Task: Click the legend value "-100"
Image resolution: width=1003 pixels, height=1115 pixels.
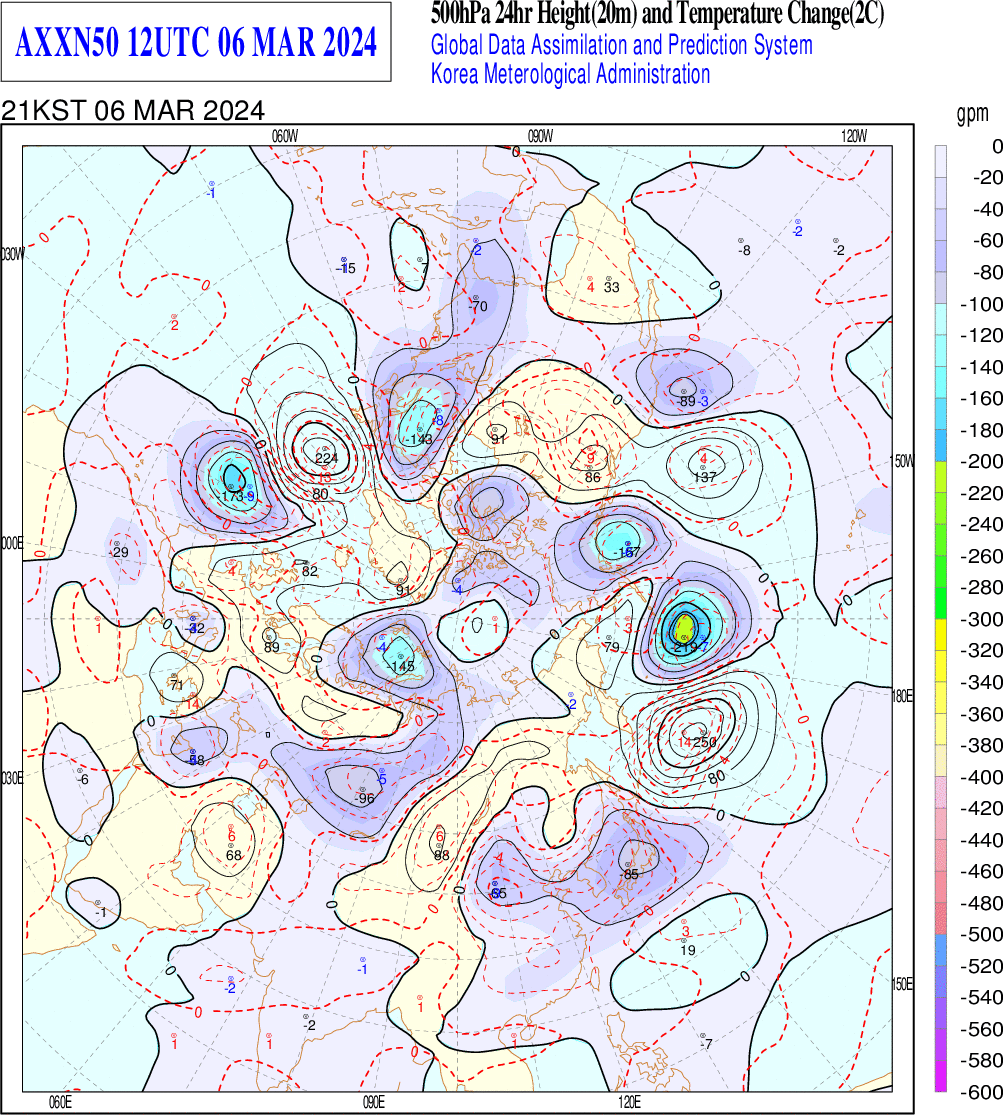Action: 981,304
